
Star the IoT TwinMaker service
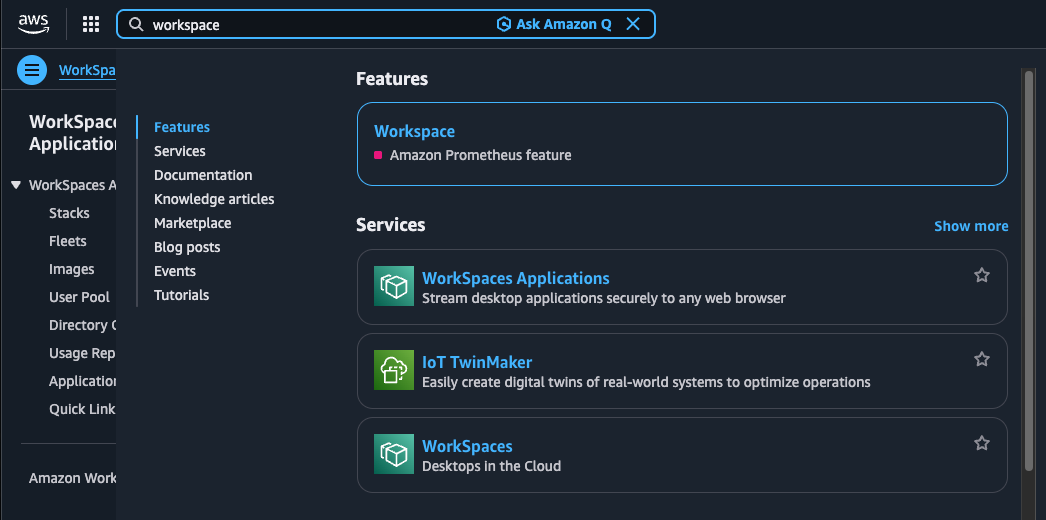coord(981,359)
